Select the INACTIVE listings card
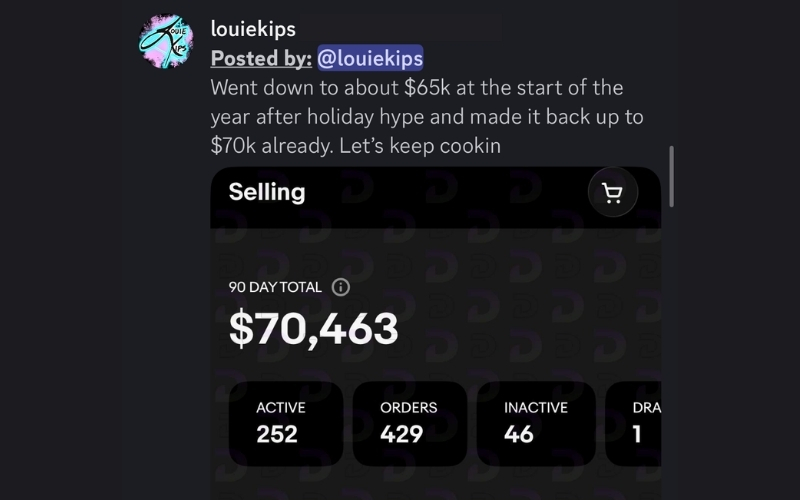The width and height of the screenshot is (800, 500). click(x=536, y=423)
